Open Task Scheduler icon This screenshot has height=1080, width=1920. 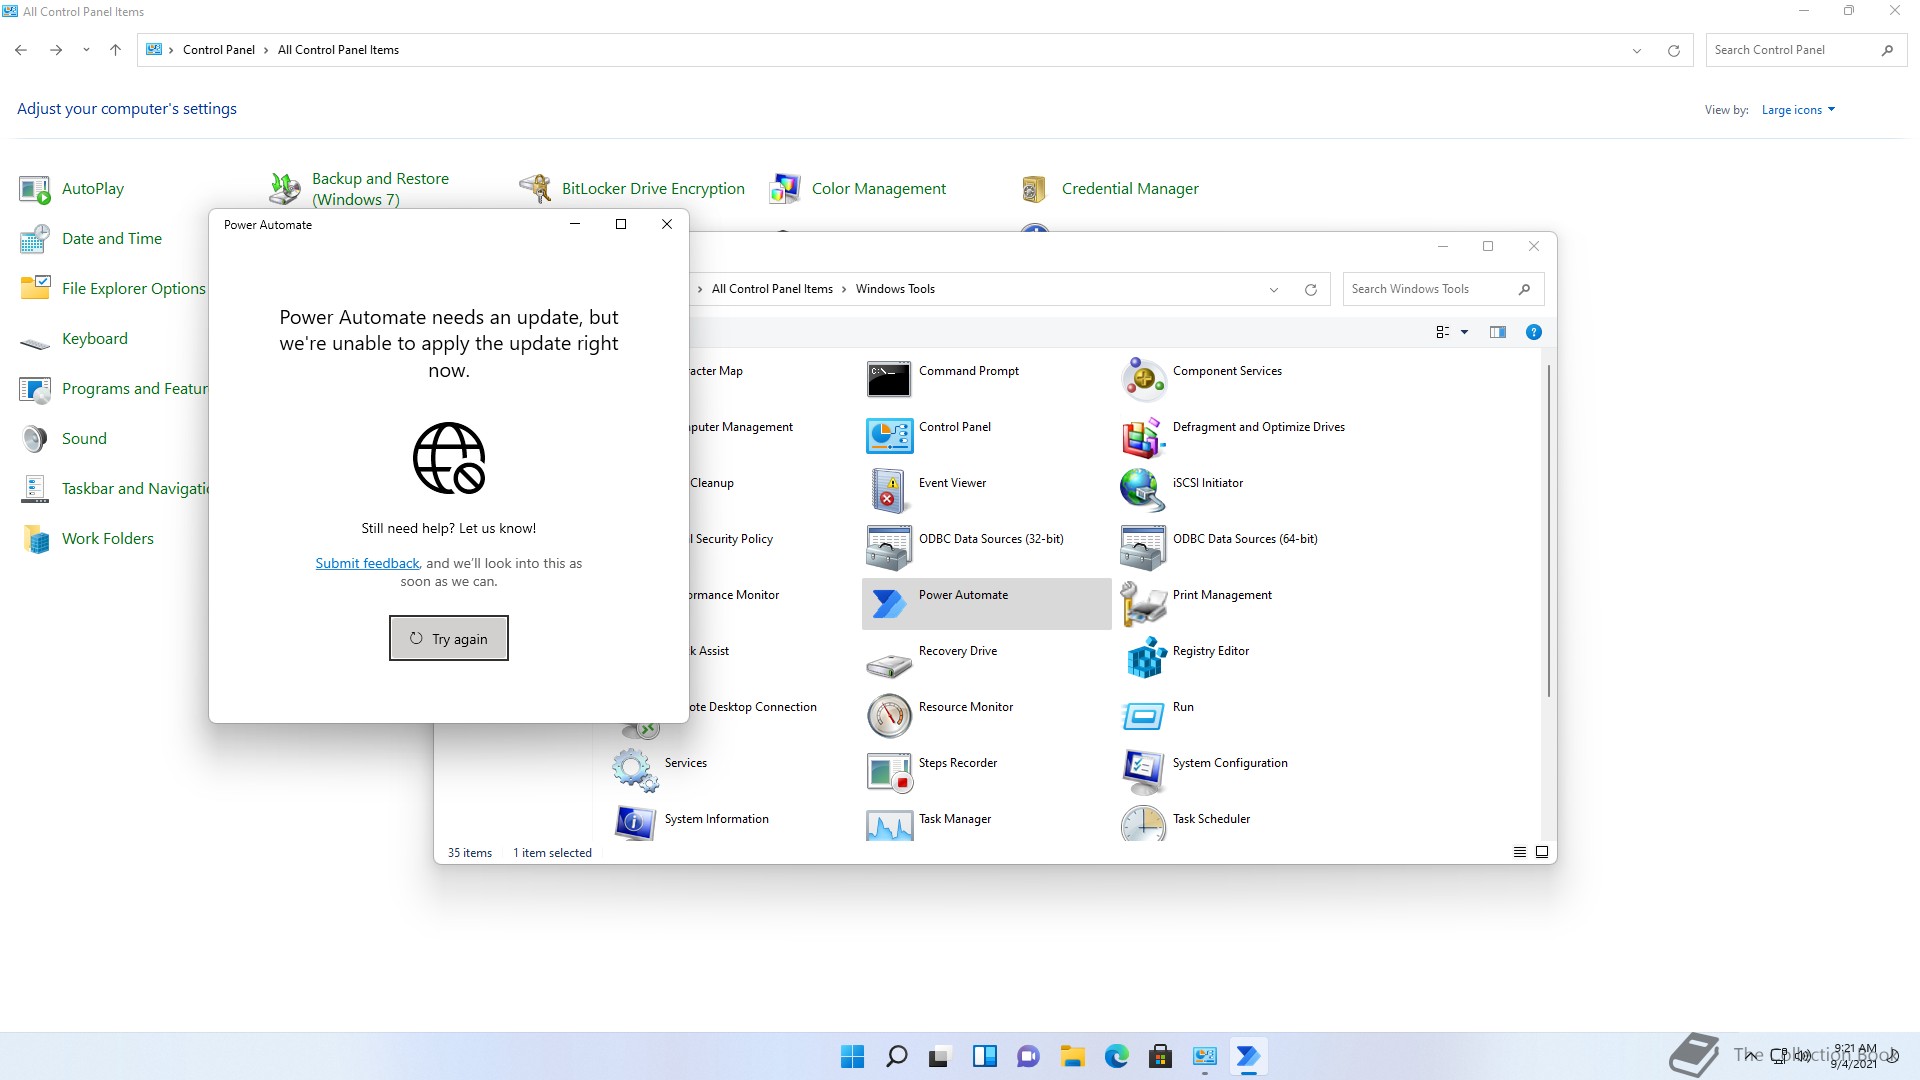(x=1143, y=823)
